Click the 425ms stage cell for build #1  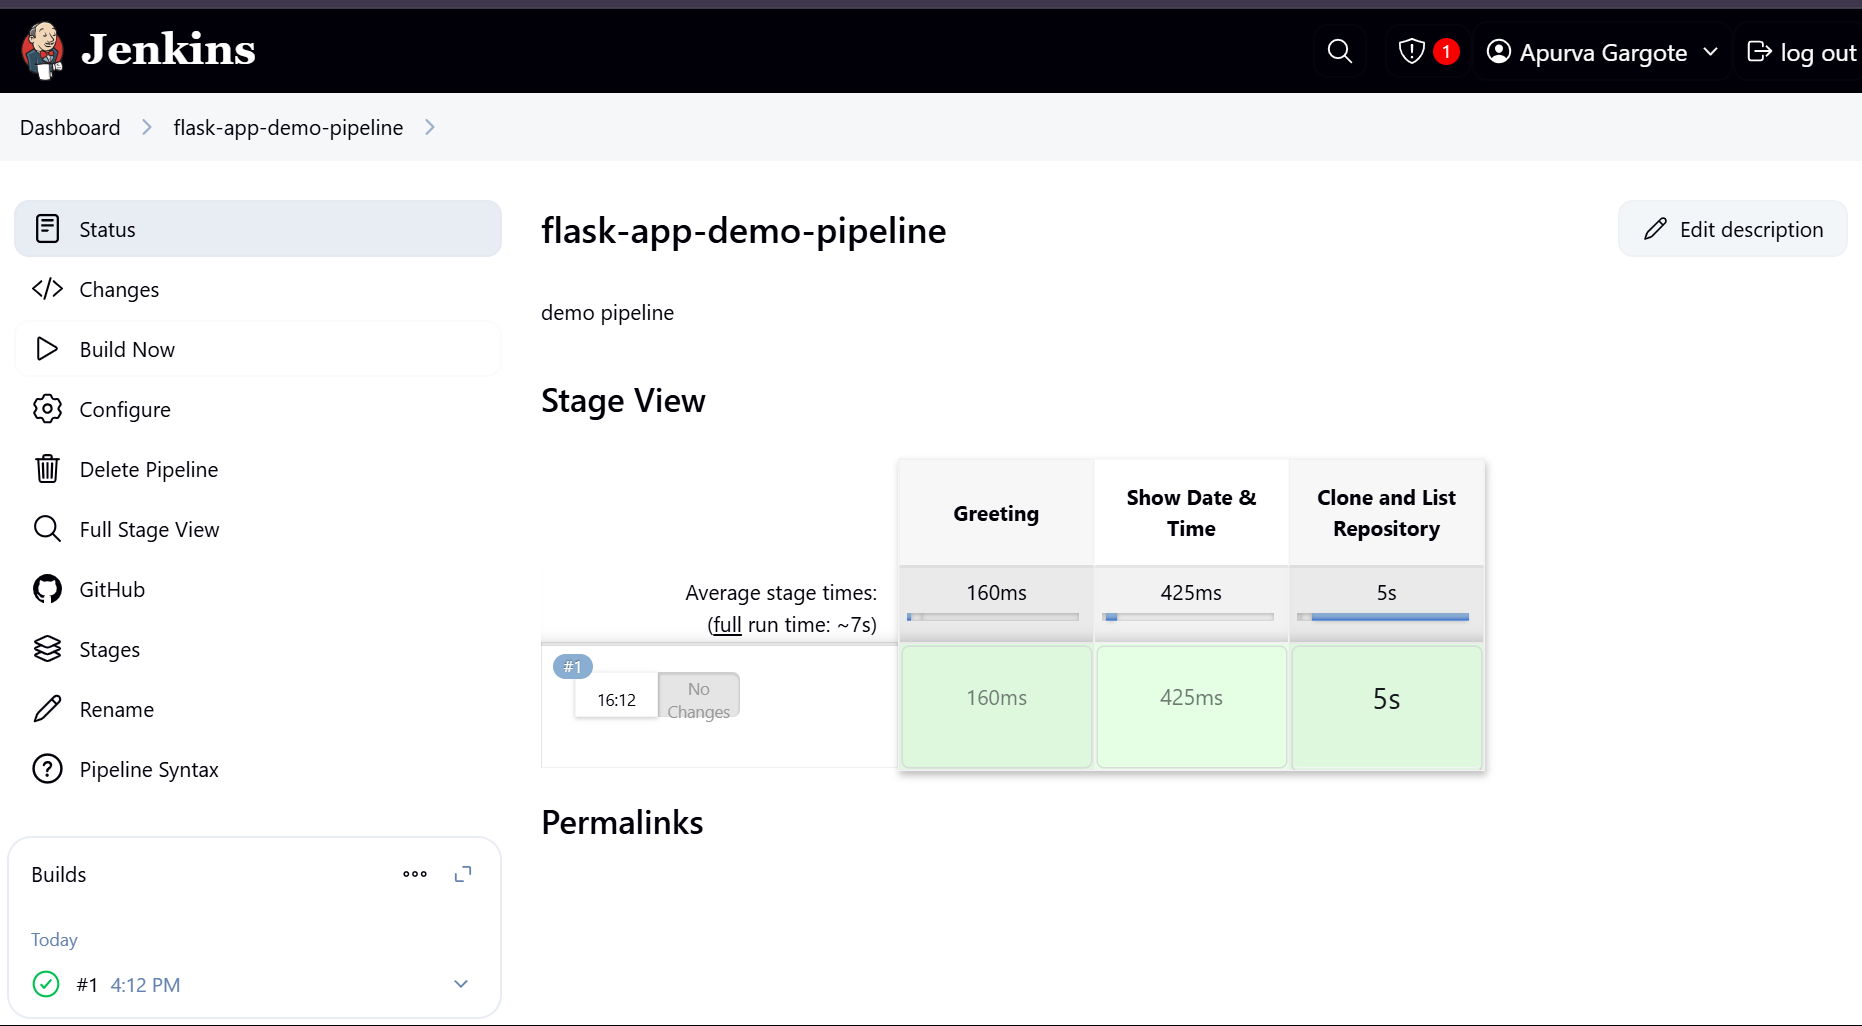pyautogui.click(x=1191, y=706)
